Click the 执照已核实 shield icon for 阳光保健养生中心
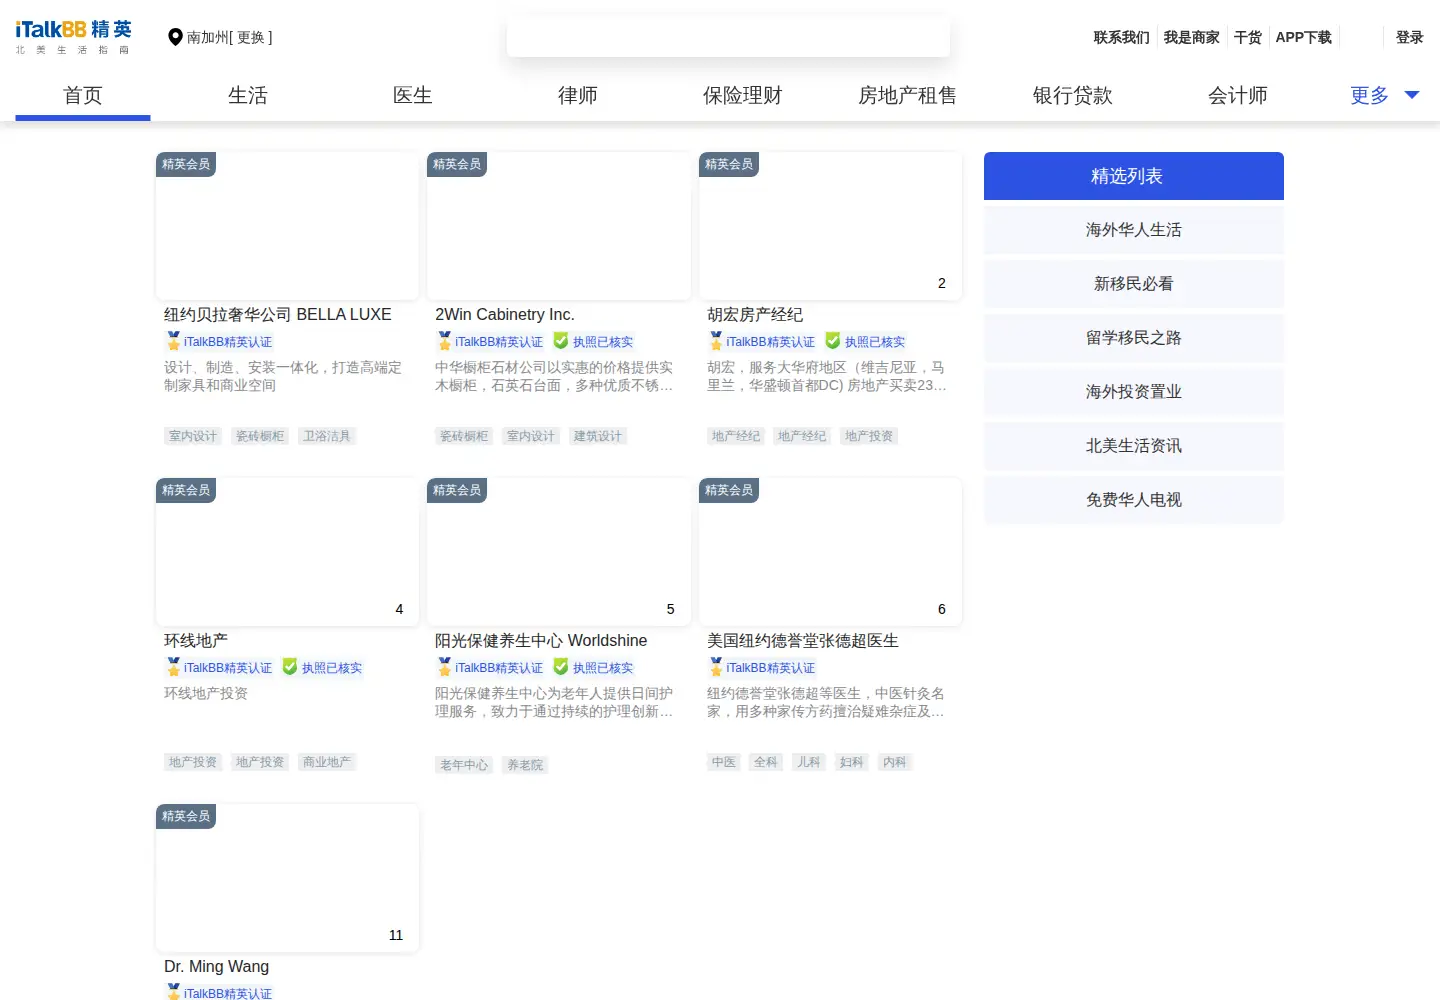Screen dimensions: 1440x1000 (561, 667)
